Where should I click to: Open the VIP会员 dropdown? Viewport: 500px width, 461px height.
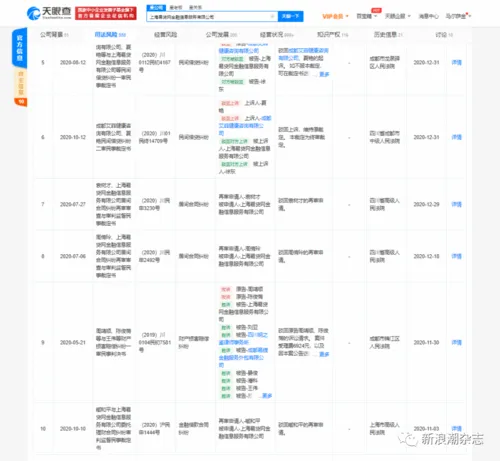click(335, 16)
